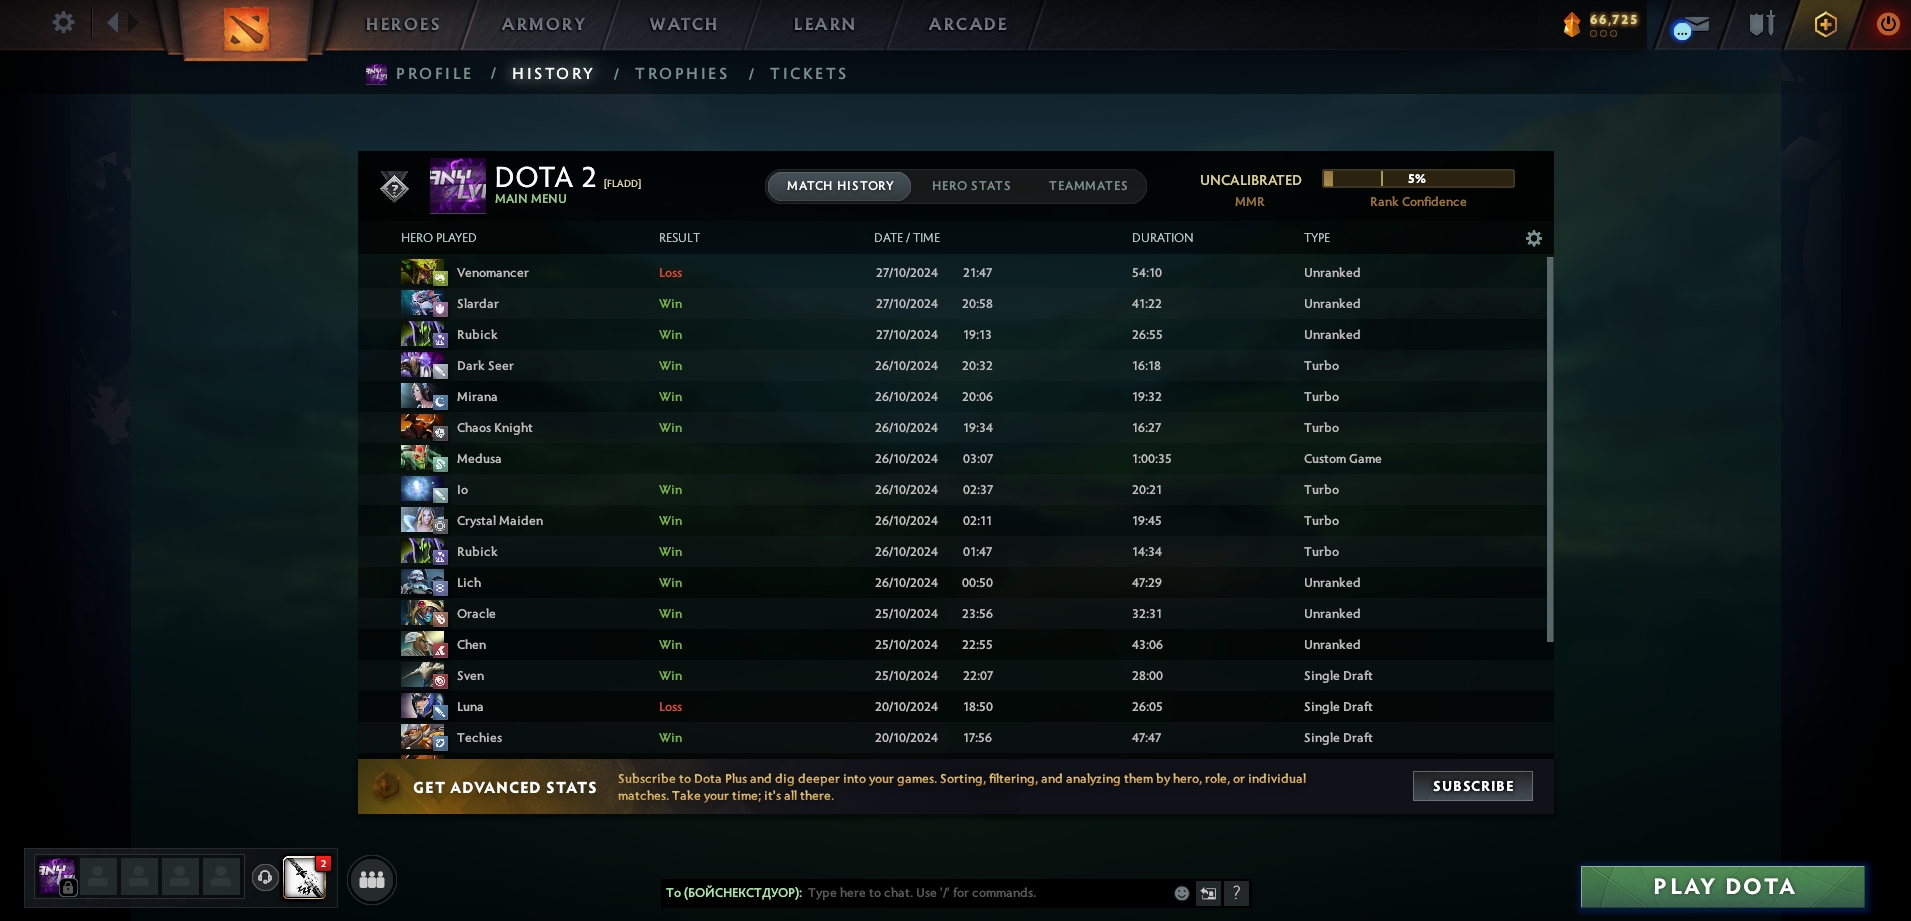Viewport: 1911px width, 921px height.
Task: Open the ARMORY menu
Action: point(544,24)
